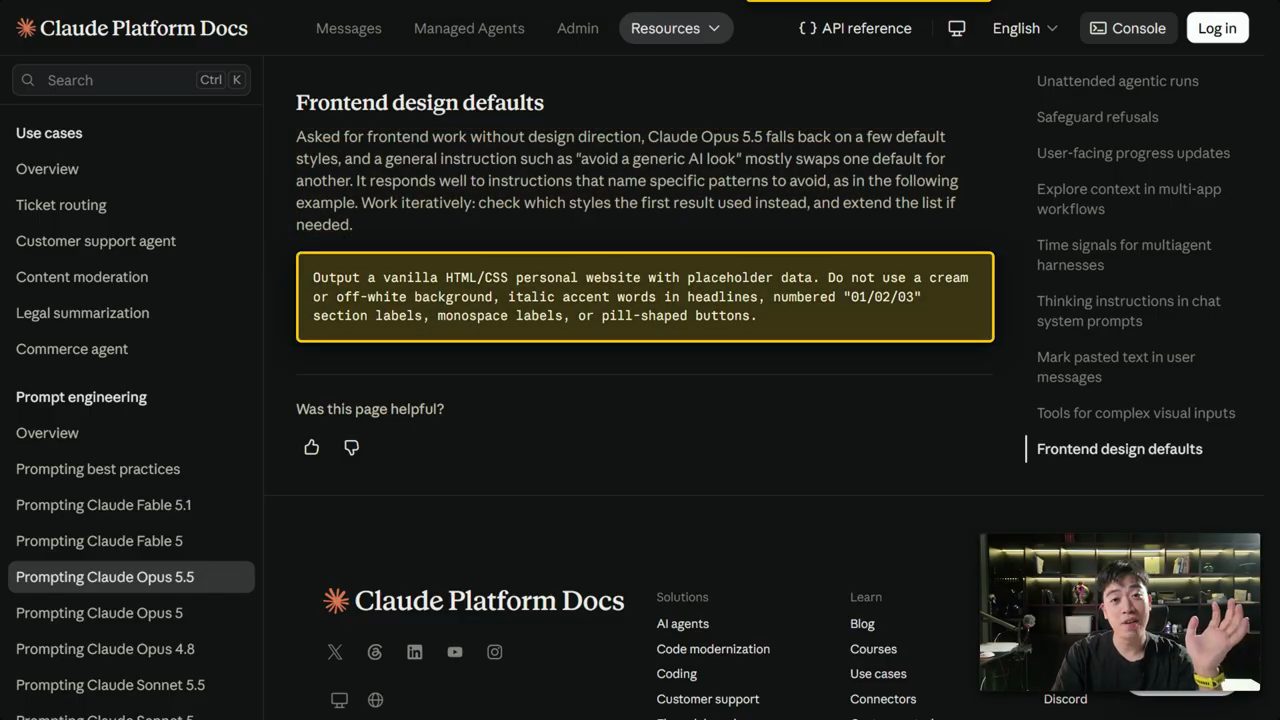The width and height of the screenshot is (1280, 720).
Task: Jump to Tools for complex visual inputs
Action: click(x=1136, y=413)
